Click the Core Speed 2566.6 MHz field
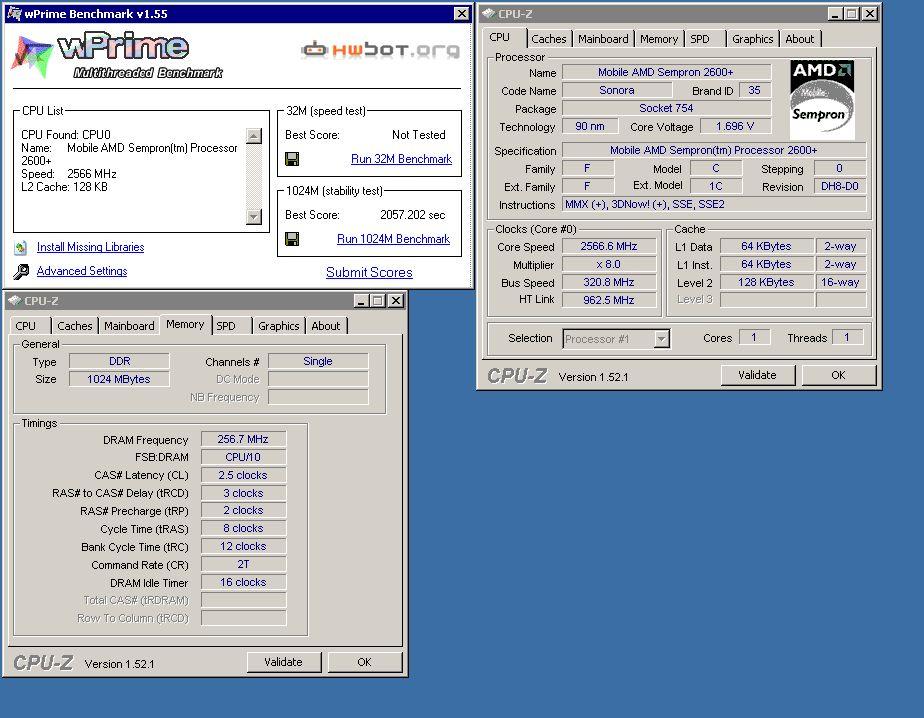This screenshot has height=718, width=924. coord(609,246)
